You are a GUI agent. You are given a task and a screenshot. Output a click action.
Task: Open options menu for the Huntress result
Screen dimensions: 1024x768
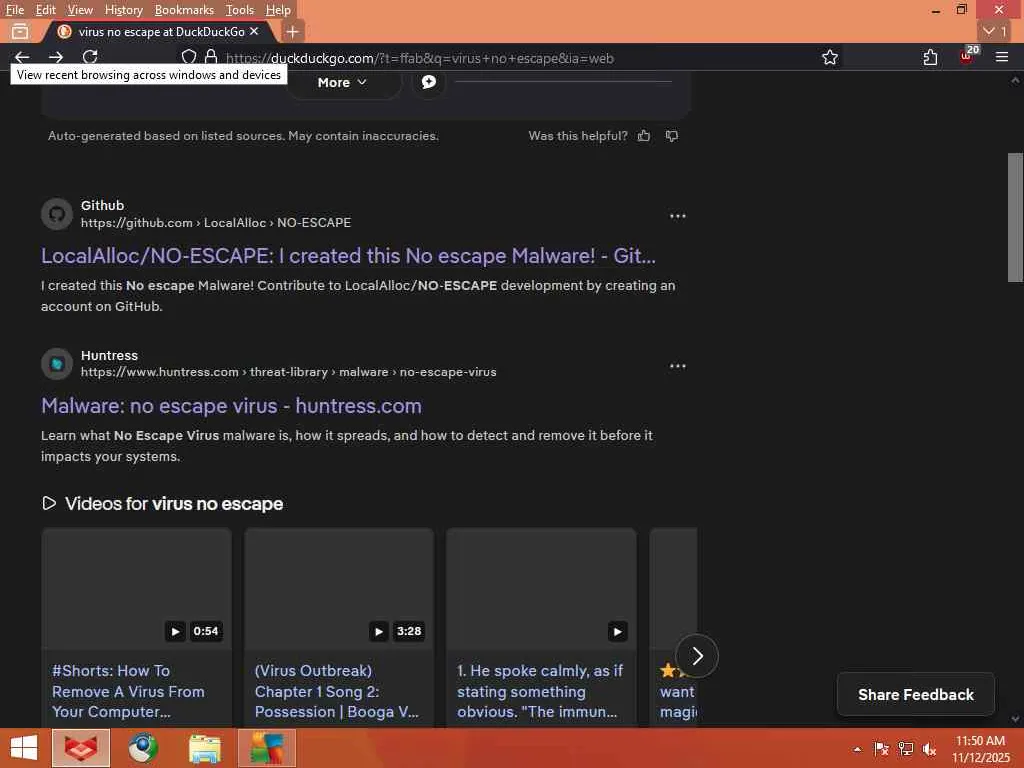click(678, 366)
